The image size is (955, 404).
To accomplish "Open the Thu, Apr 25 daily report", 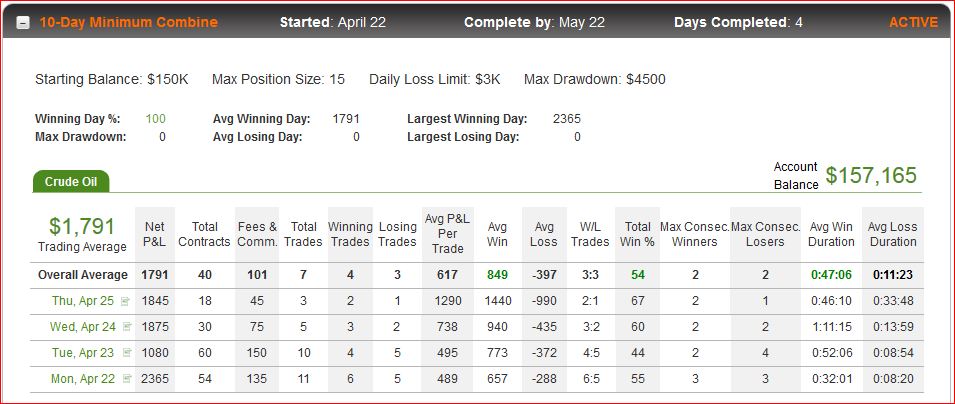I will point(83,301).
